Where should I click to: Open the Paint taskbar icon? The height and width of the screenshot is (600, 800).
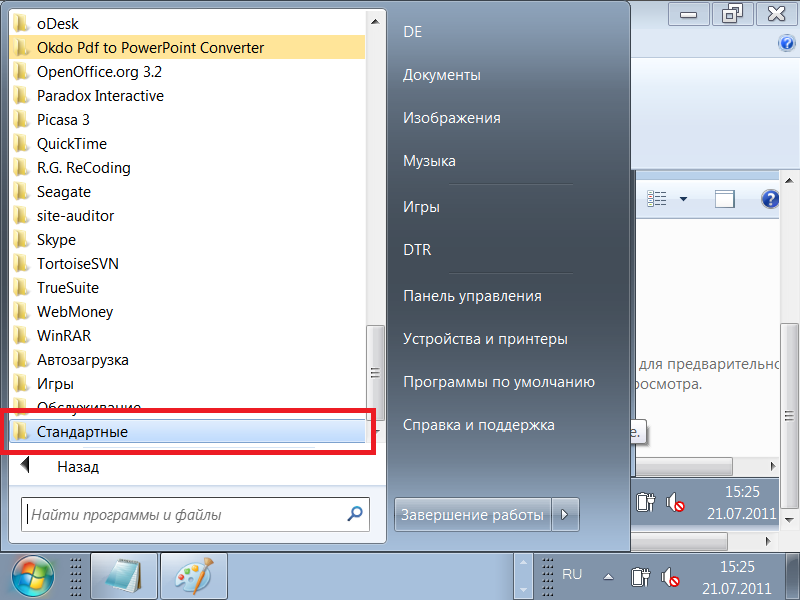pos(194,576)
